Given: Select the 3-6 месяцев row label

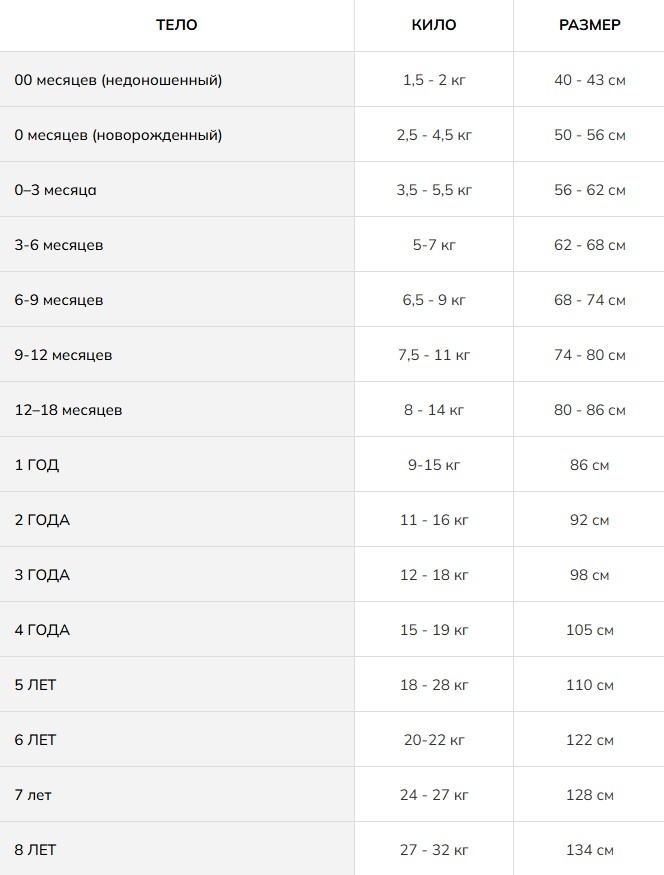Looking at the screenshot, I should (59, 245).
